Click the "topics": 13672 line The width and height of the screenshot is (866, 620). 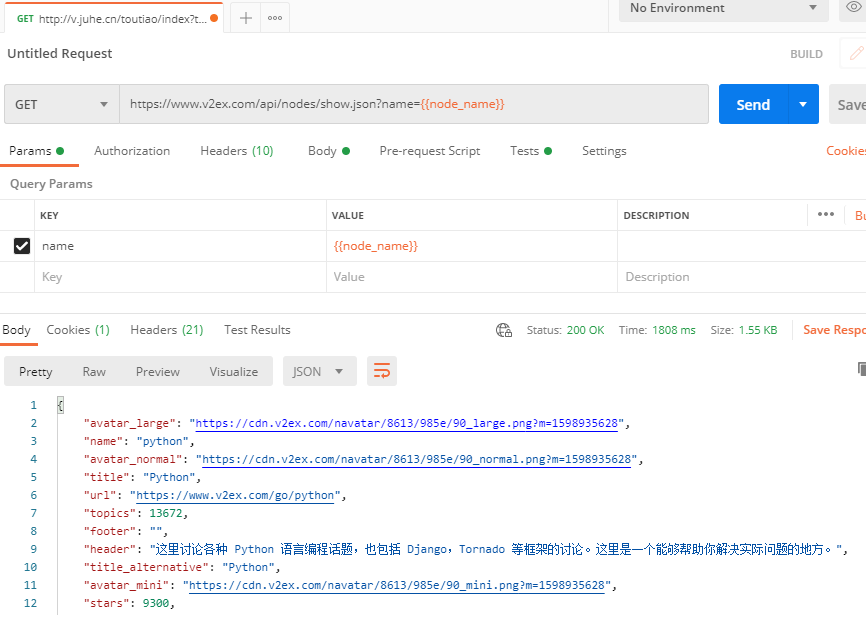click(x=135, y=513)
